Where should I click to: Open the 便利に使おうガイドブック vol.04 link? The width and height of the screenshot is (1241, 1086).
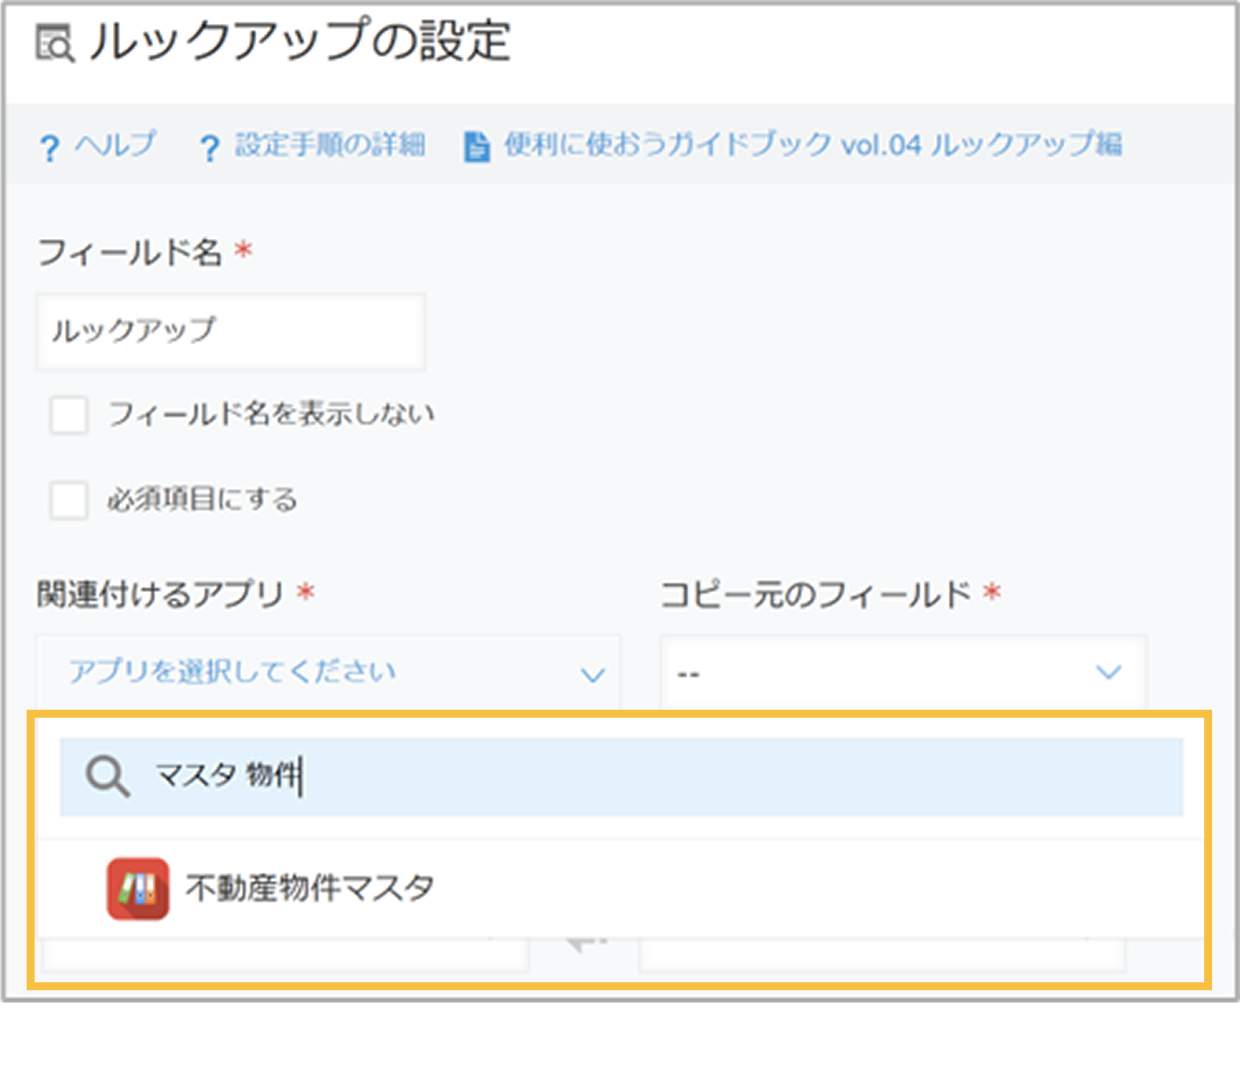(x=812, y=145)
